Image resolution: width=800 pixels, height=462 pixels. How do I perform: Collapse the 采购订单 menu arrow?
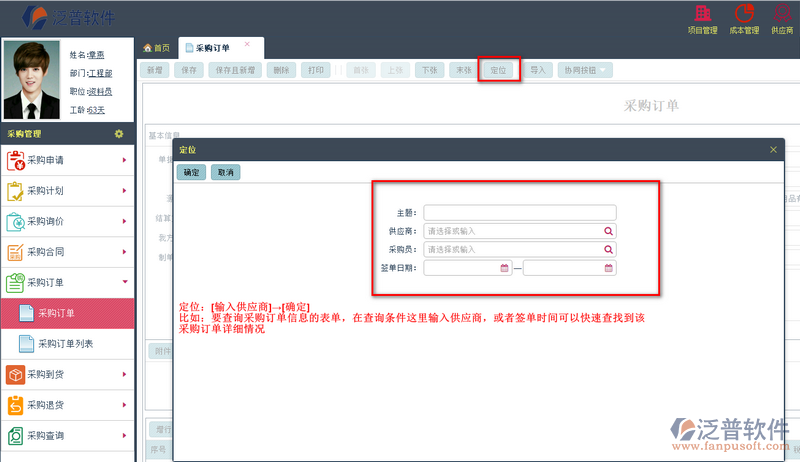click(x=124, y=282)
